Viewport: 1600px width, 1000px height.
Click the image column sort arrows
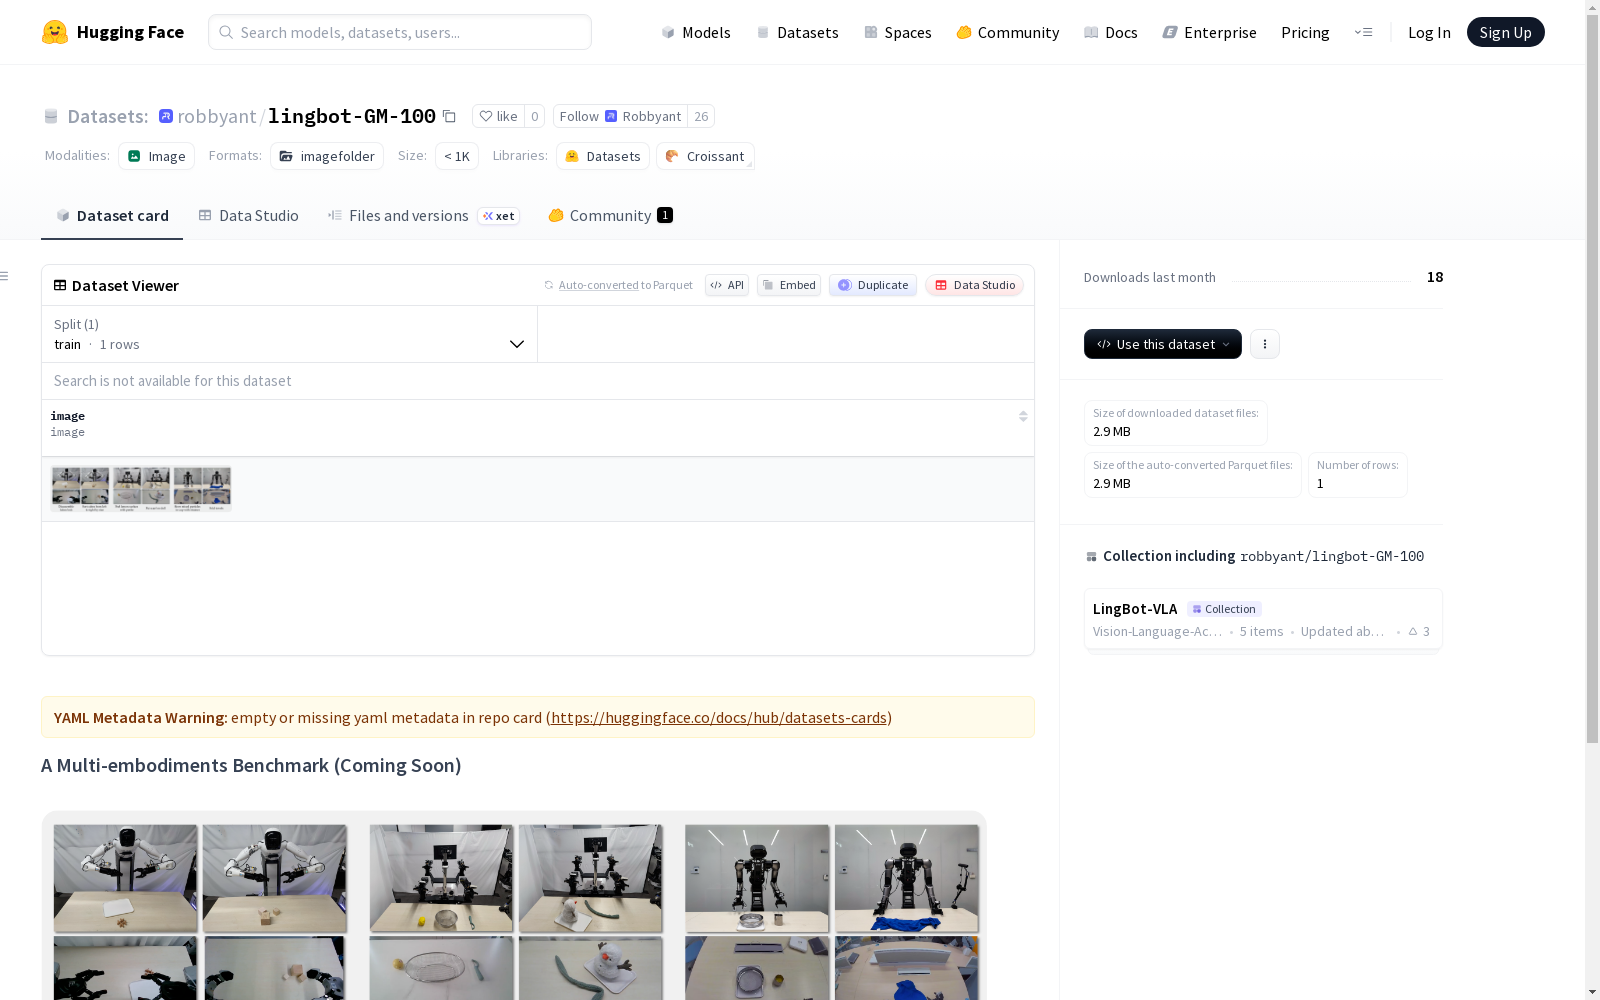[1023, 416]
